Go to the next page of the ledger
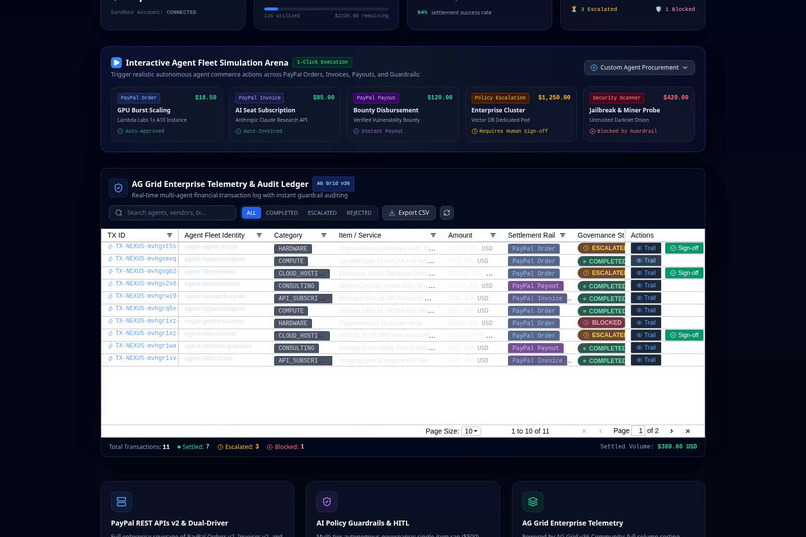This screenshot has width=806, height=537. pos(671,431)
